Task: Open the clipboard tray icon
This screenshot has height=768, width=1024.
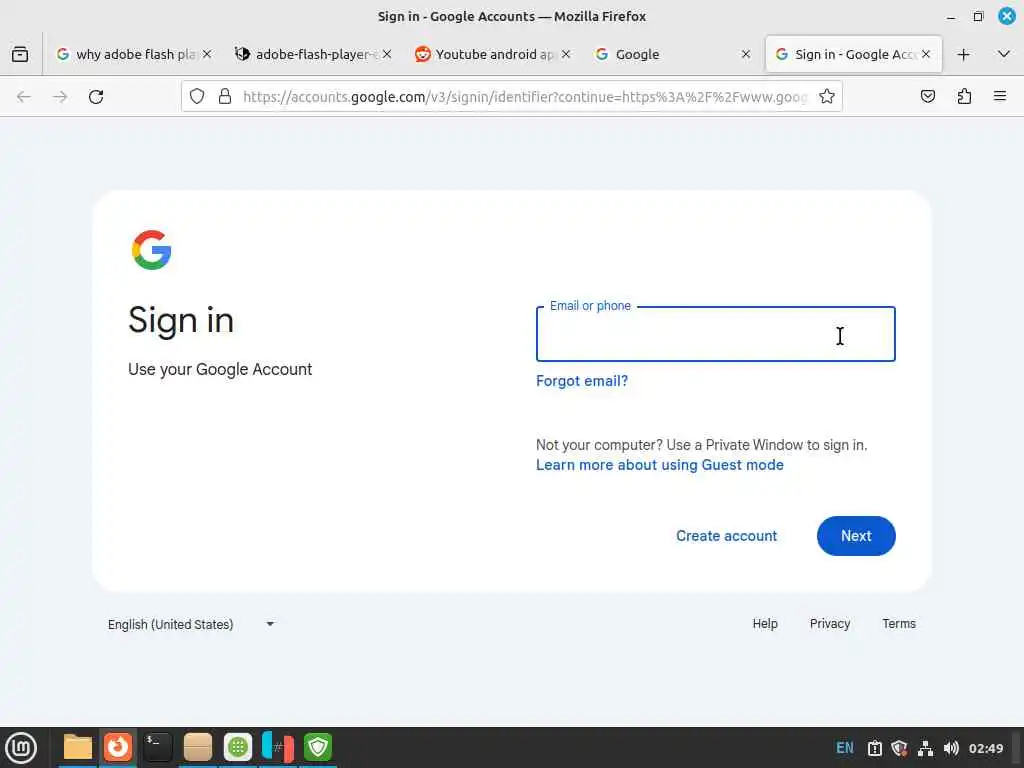Action: click(874, 748)
